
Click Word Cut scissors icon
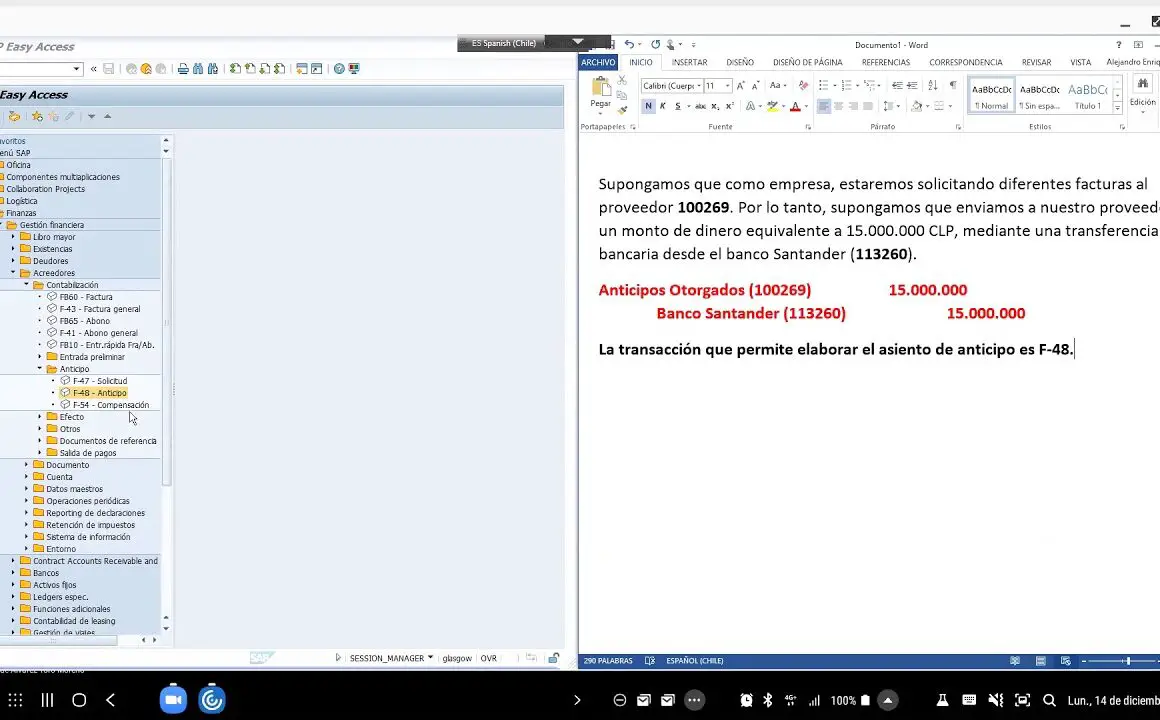tap(622, 79)
